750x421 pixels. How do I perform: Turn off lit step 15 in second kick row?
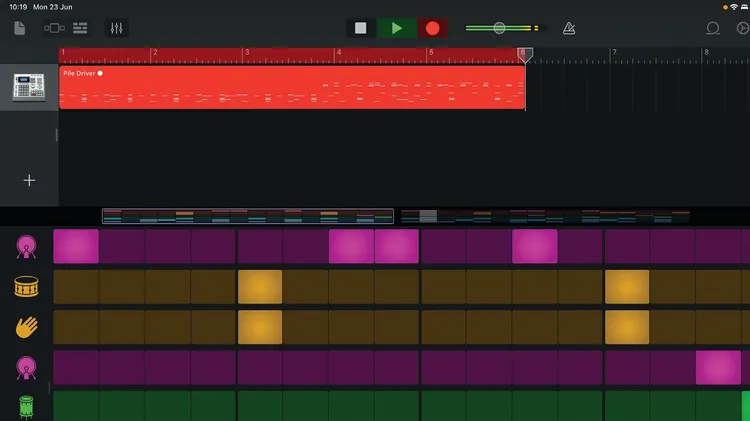[718, 367]
